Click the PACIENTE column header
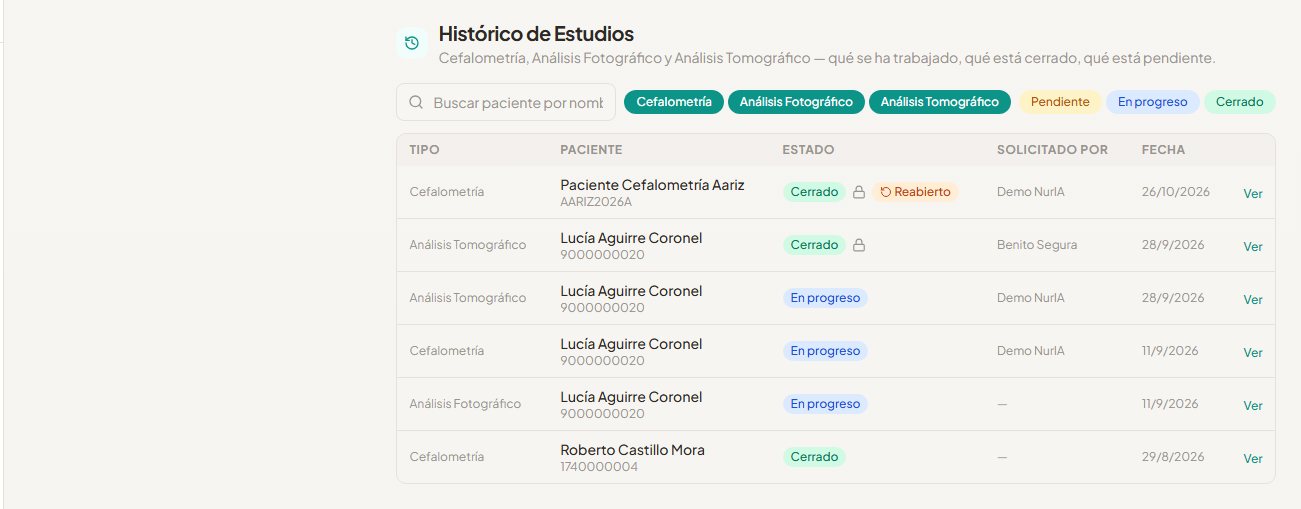 (x=591, y=150)
